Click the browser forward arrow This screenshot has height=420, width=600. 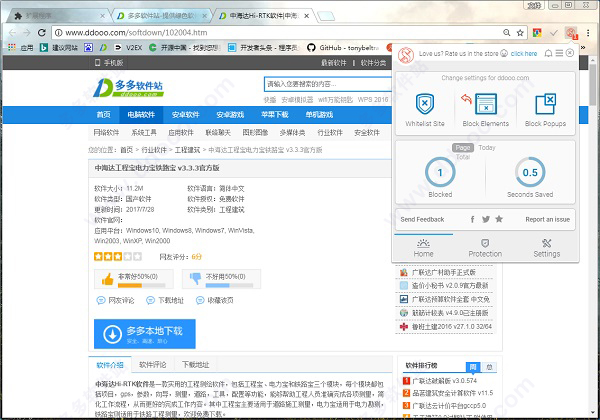point(26,33)
